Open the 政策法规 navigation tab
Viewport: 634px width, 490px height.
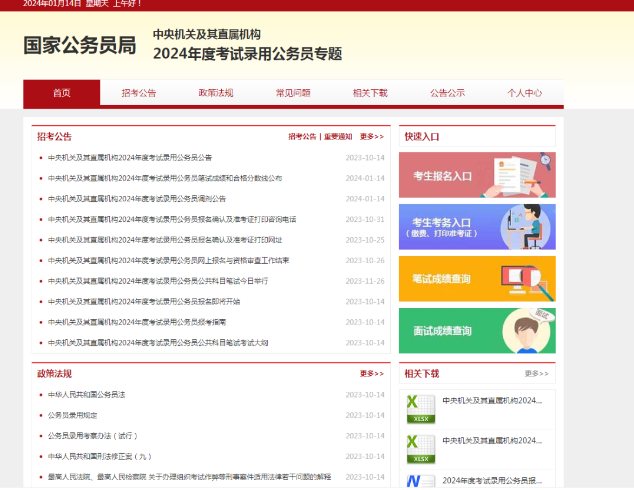click(216, 93)
